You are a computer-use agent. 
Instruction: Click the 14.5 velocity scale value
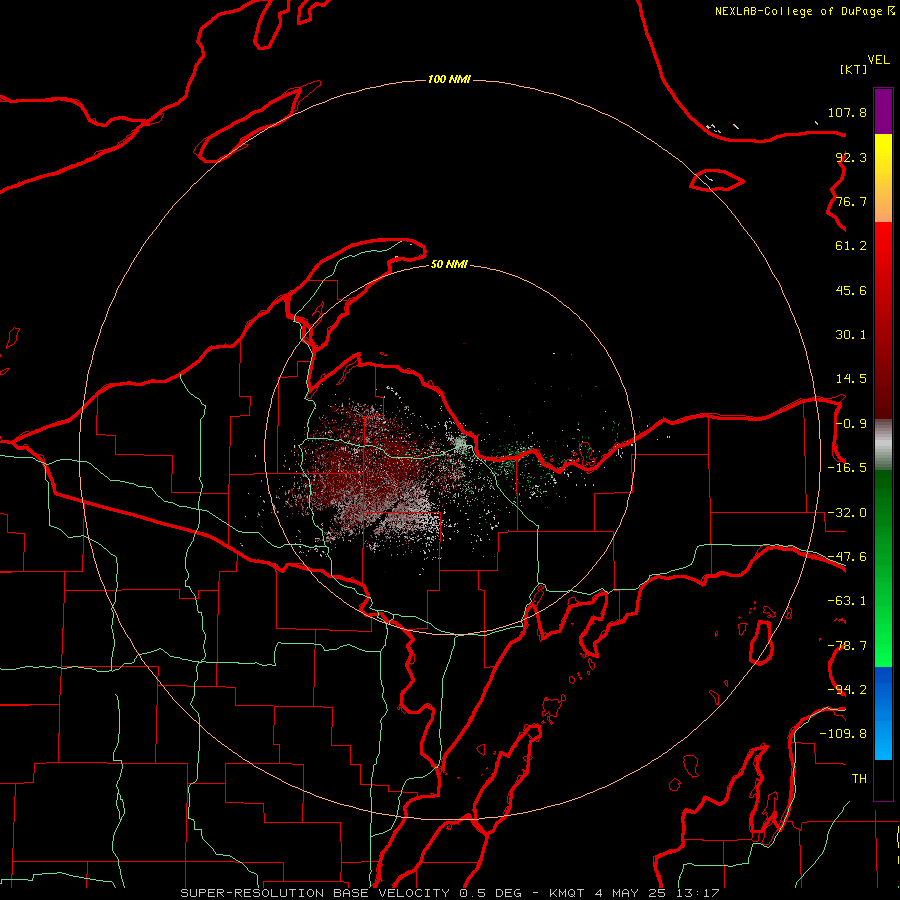click(x=851, y=379)
